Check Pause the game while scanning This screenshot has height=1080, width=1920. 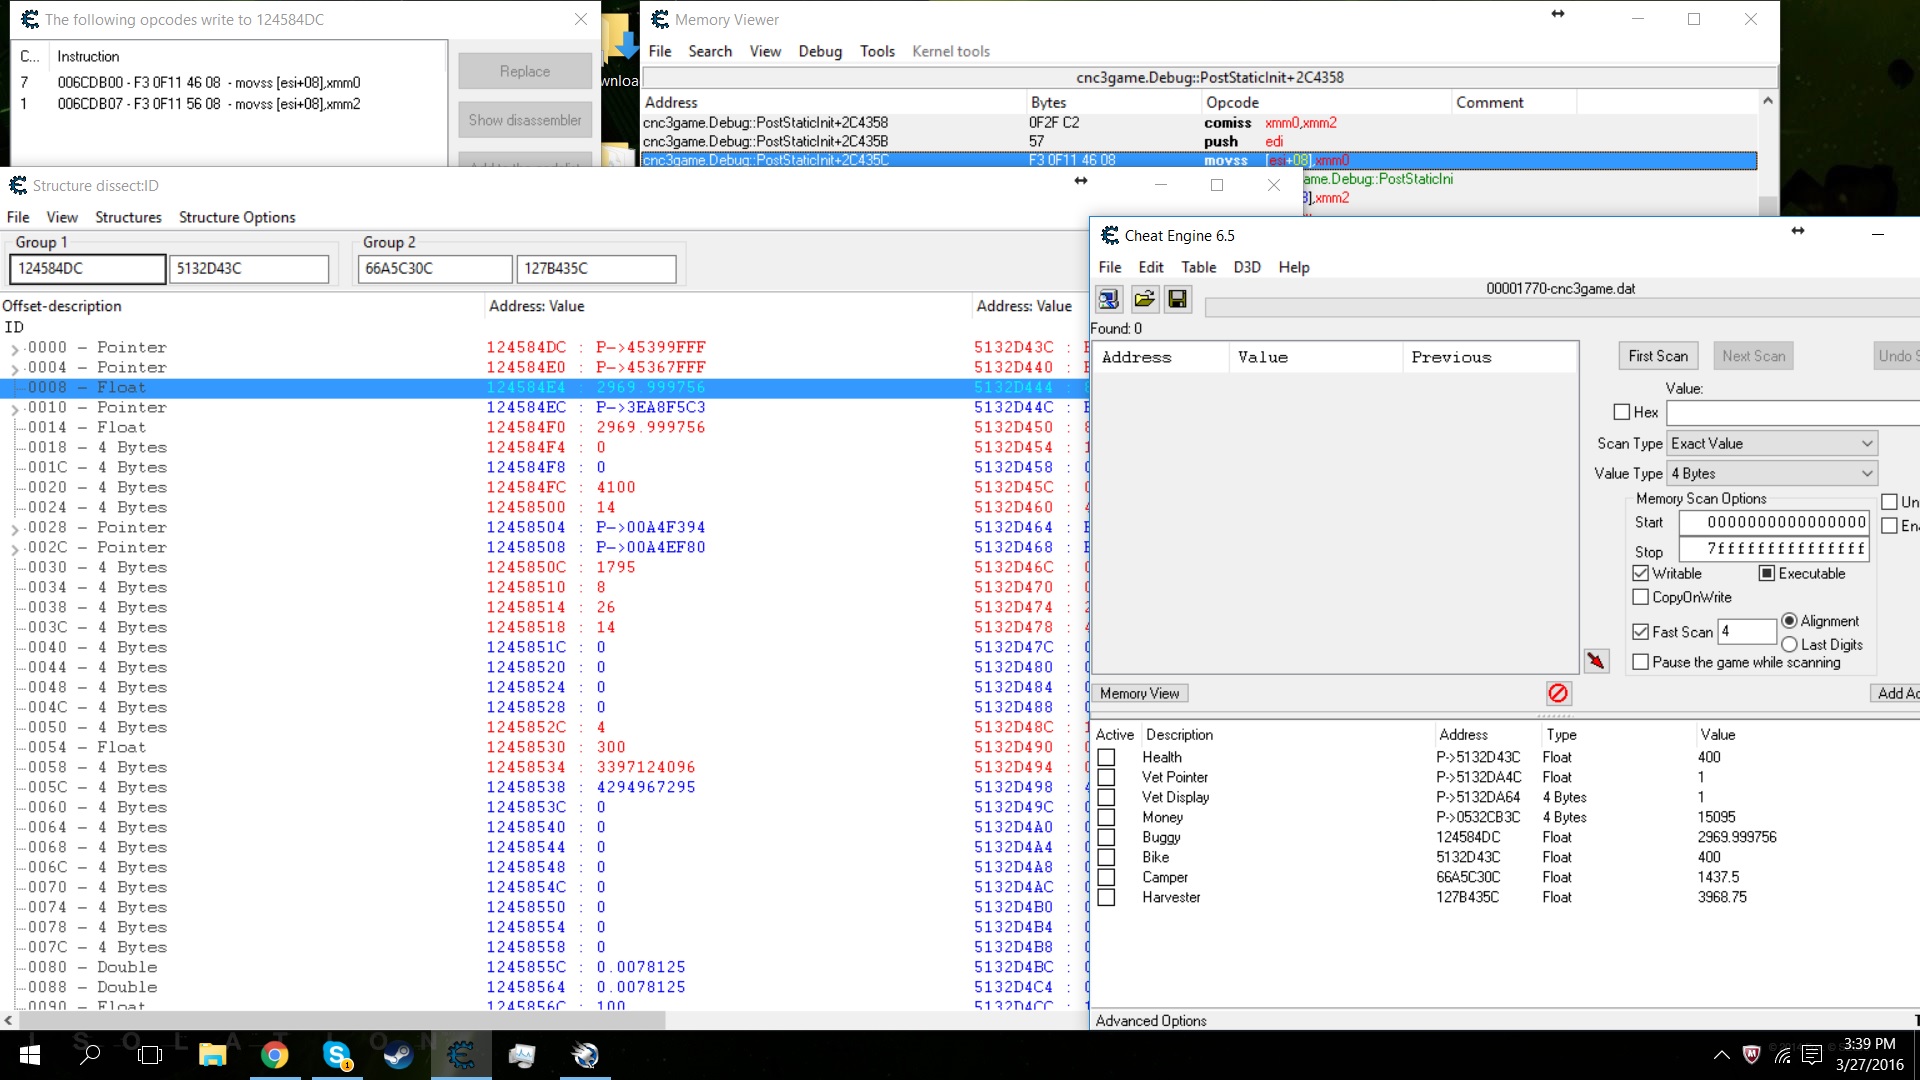1640,662
